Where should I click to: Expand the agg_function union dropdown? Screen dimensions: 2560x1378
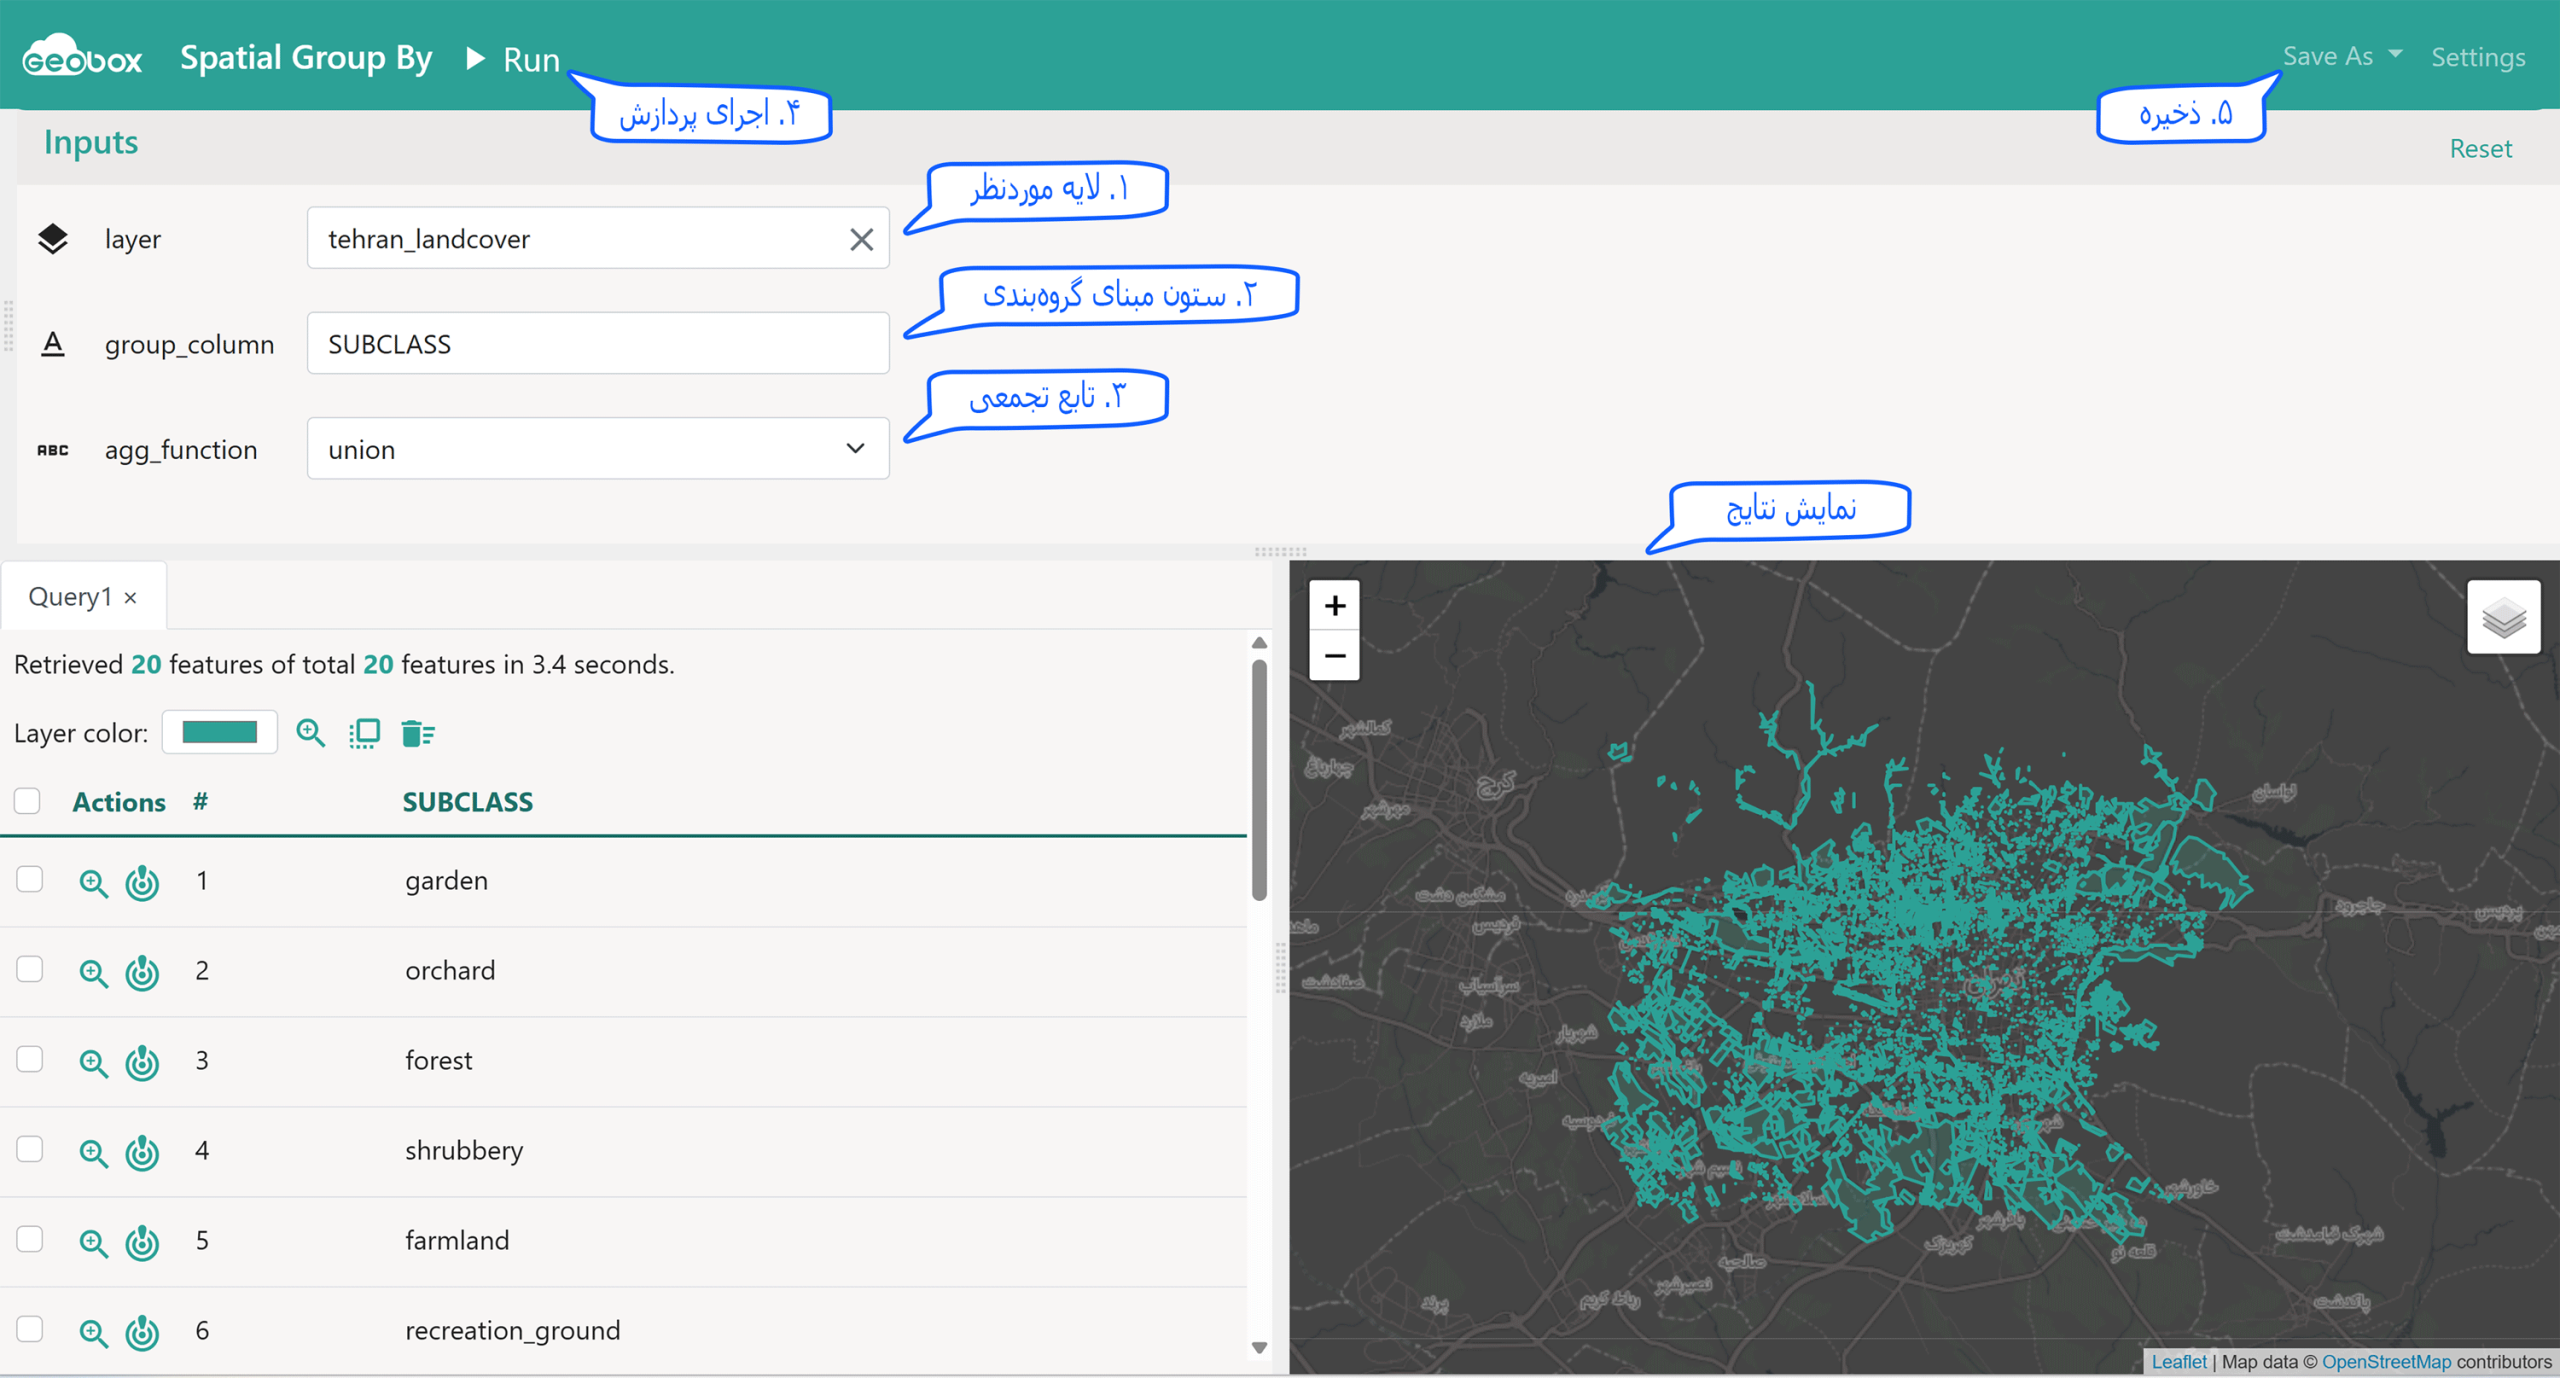pyautogui.click(x=598, y=448)
